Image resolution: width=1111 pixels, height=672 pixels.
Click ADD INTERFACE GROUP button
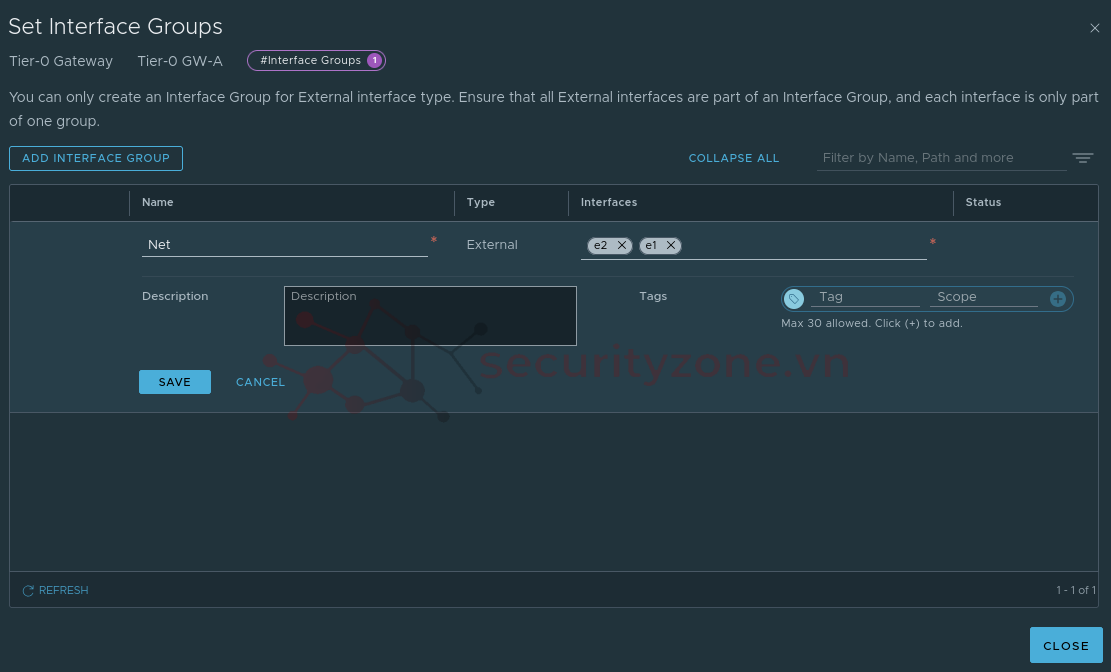[x=96, y=158]
